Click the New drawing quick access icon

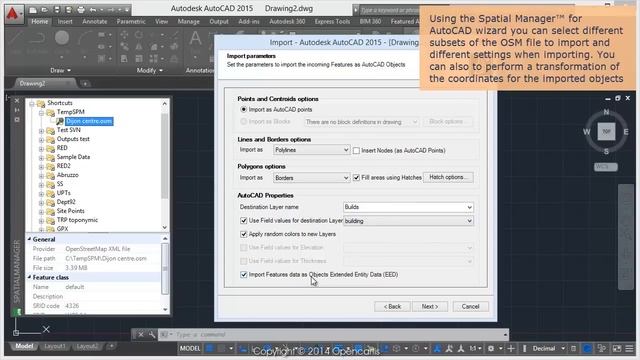[33, 9]
